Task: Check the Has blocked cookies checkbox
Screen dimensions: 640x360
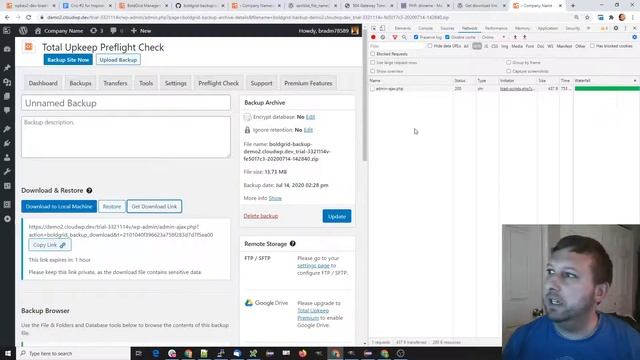Action: click(592, 46)
